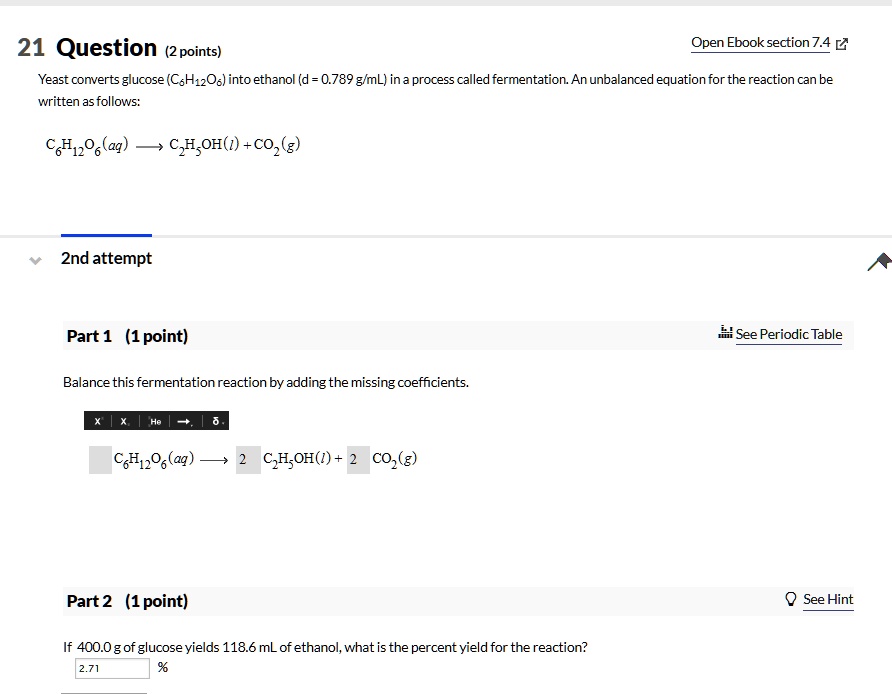Viewport: 892px width, 694px height.
Task: Click the periodic table icon
Action: (725, 332)
